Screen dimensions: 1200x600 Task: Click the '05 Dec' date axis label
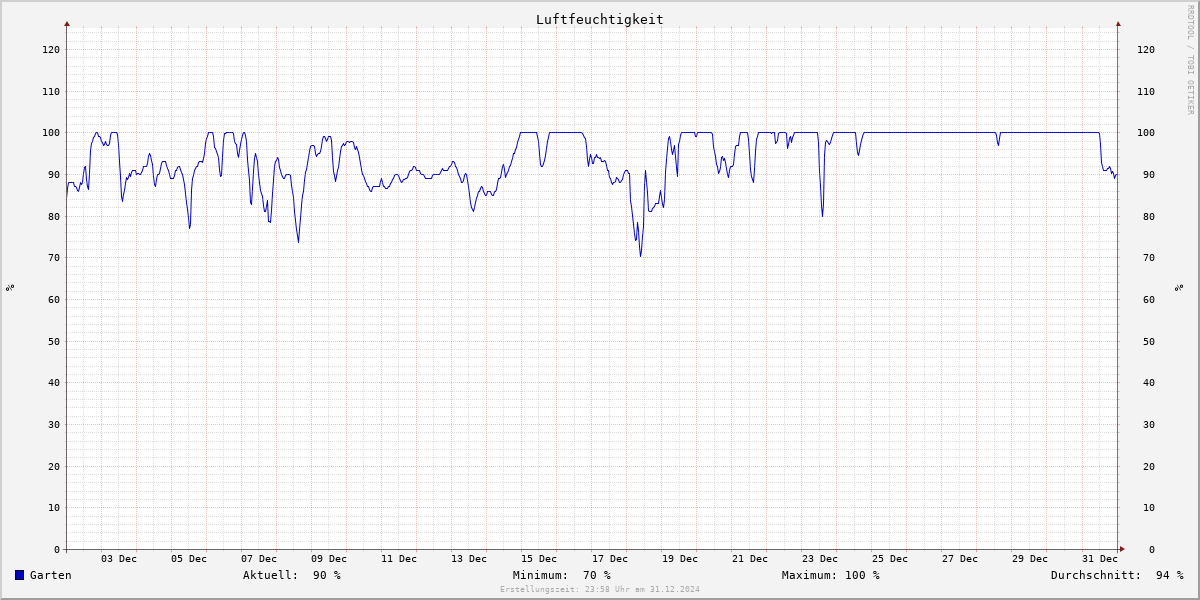(x=189, y=558)
